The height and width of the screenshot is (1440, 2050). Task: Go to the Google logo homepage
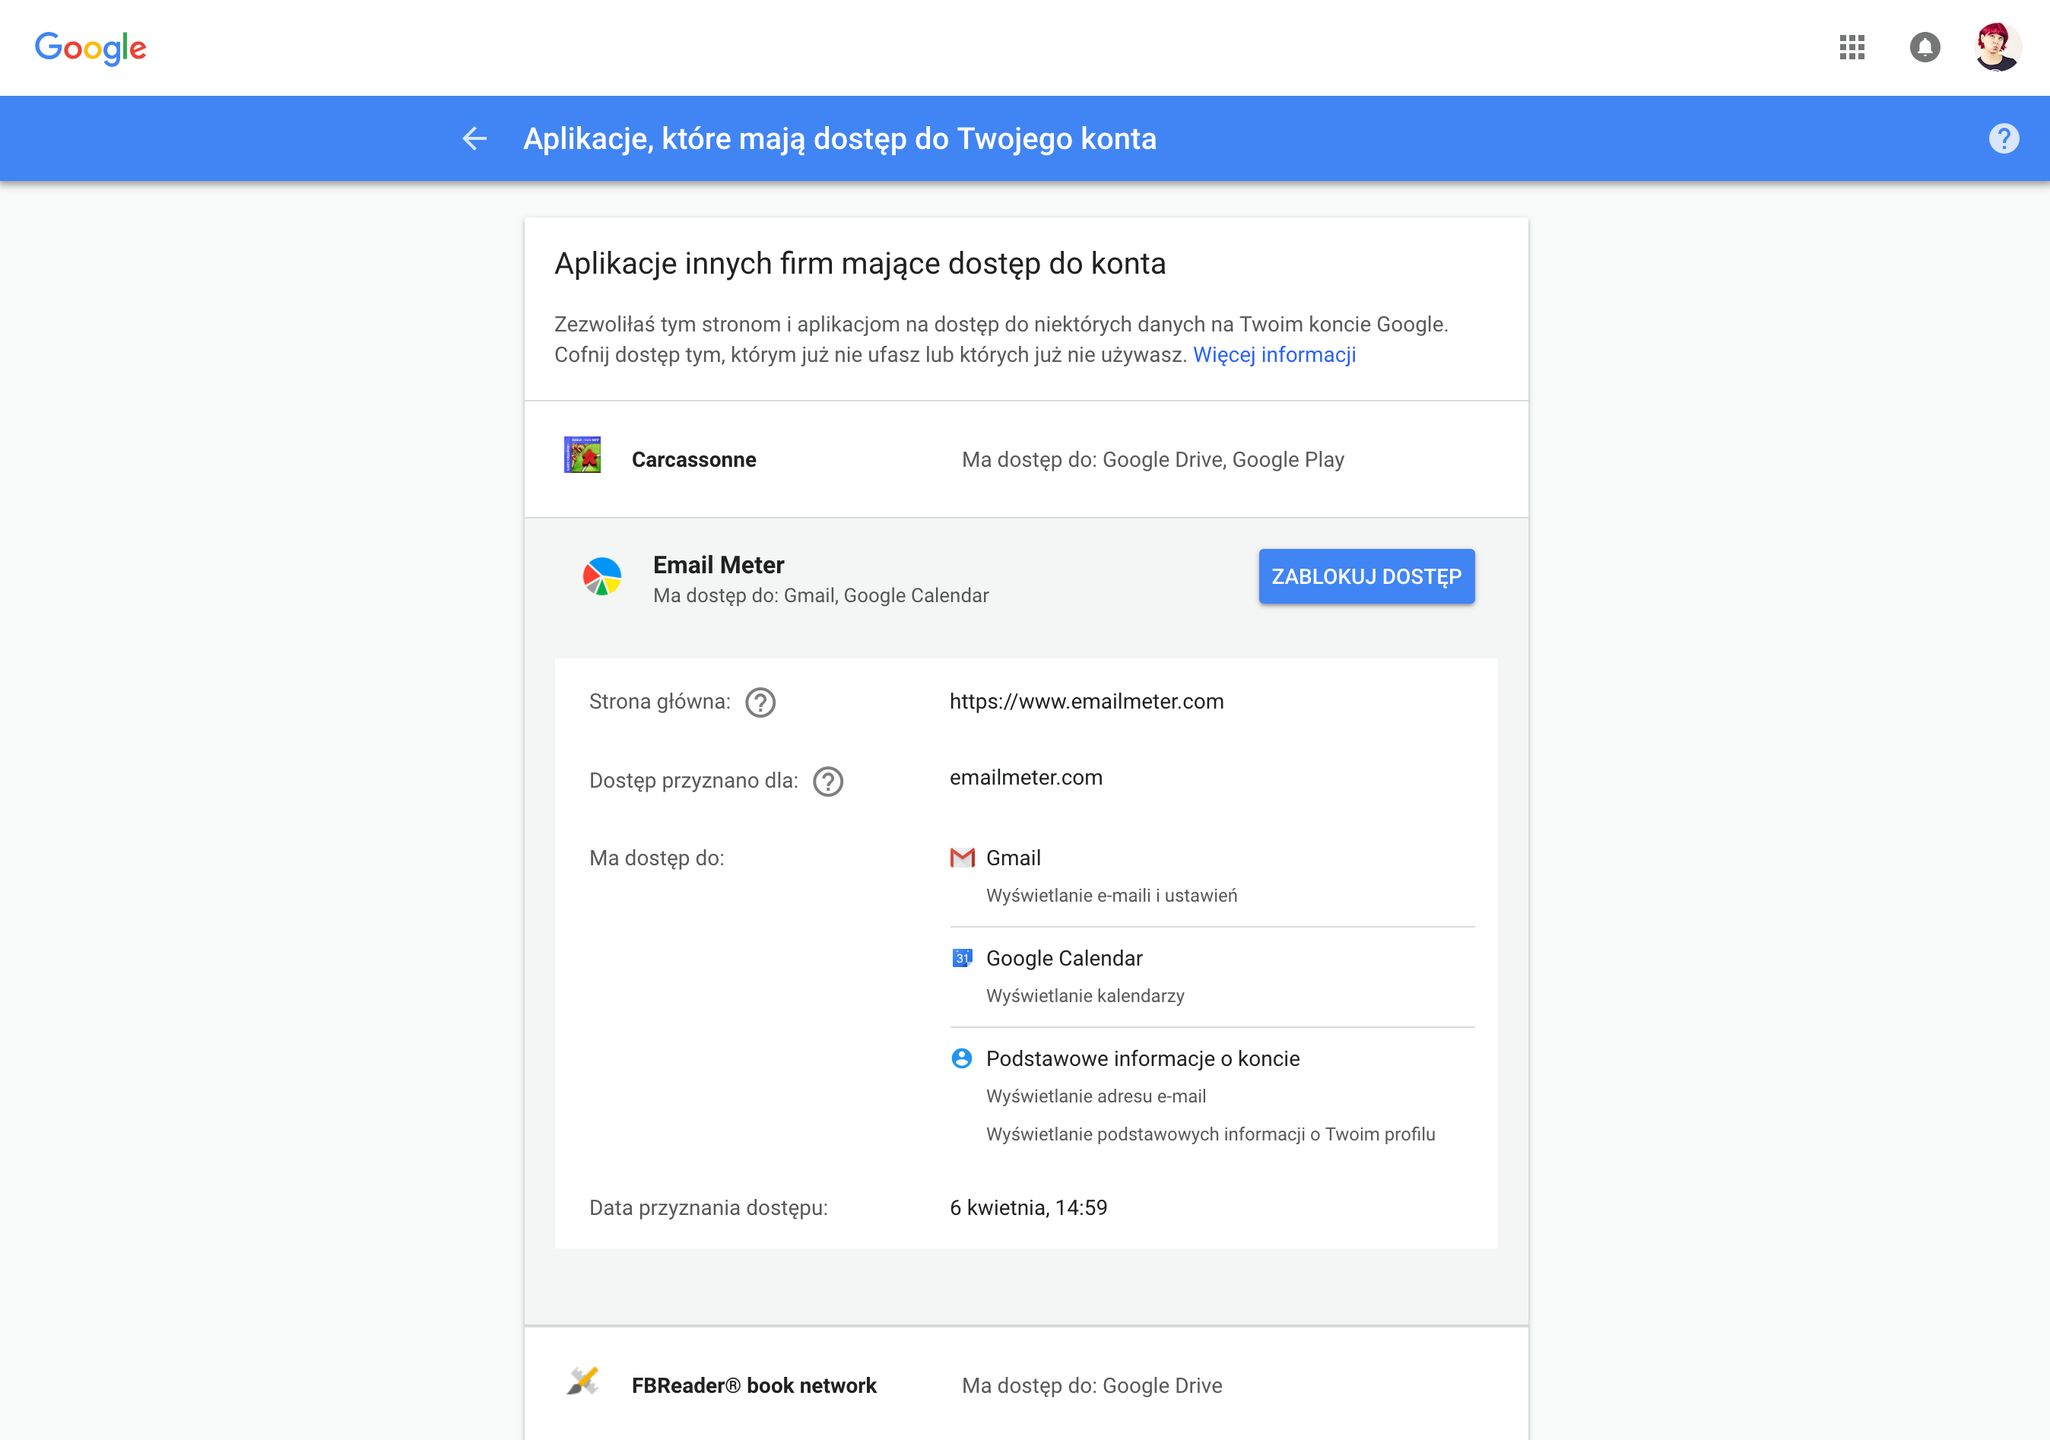(90, 47)
